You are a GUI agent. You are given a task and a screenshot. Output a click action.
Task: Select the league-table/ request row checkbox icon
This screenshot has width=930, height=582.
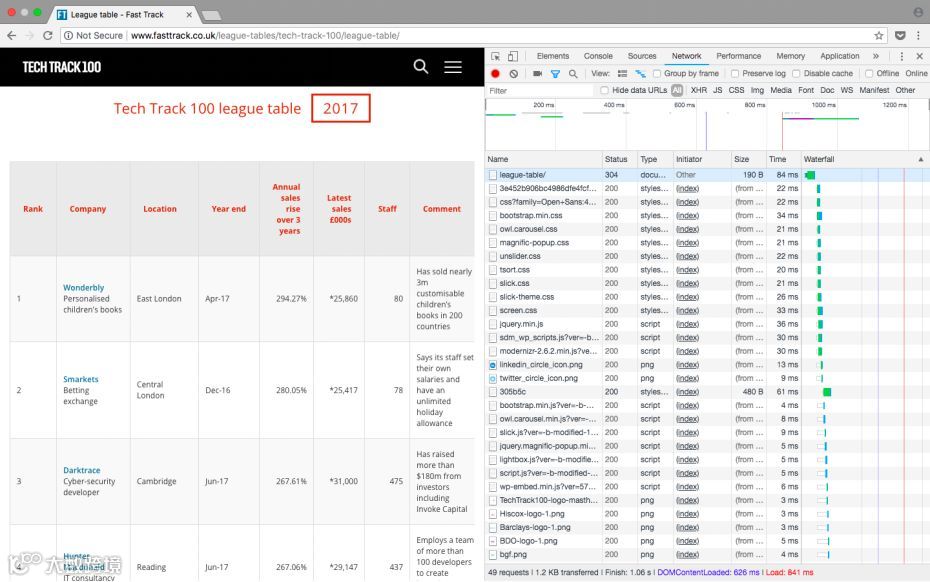coord(492,175)
